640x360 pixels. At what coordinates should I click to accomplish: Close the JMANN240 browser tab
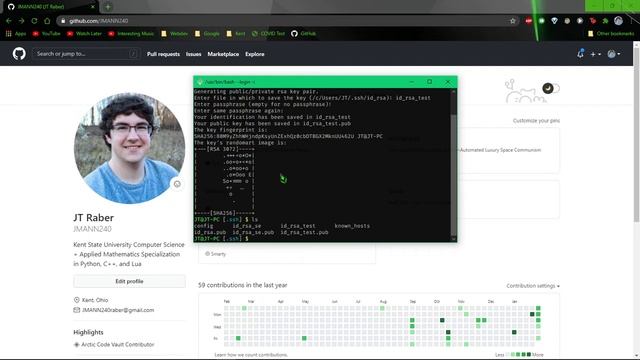tap(93, 7)
